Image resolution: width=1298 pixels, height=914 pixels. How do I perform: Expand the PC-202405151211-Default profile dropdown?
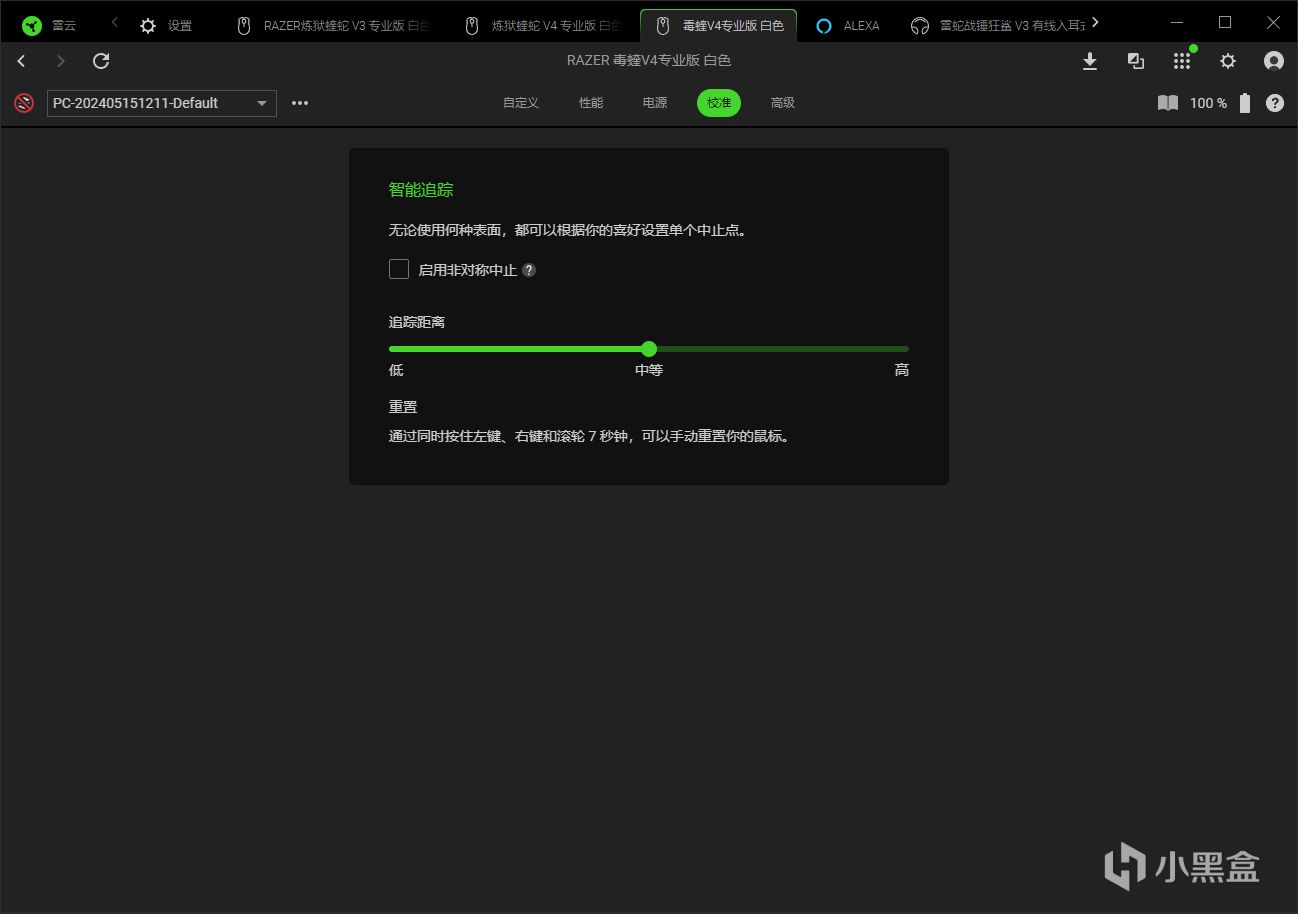click(x=162, y=103)
